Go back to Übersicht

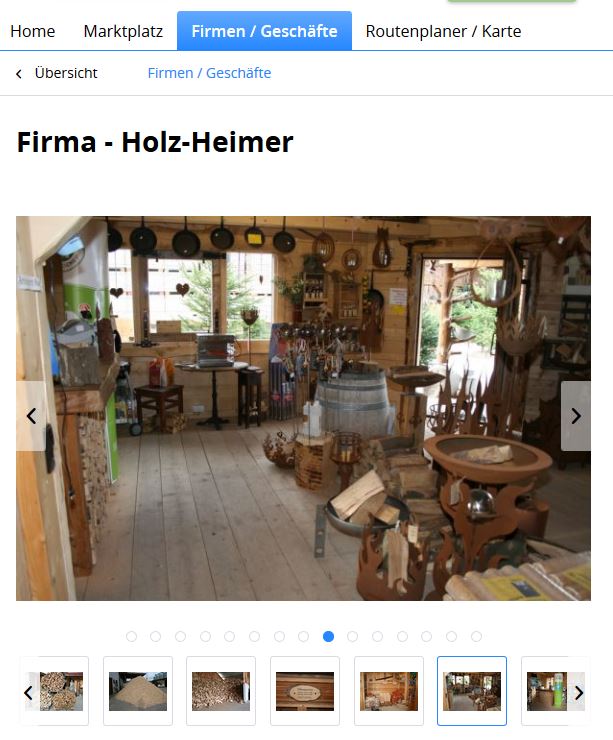pyautogui.click(x=66, y=73)
